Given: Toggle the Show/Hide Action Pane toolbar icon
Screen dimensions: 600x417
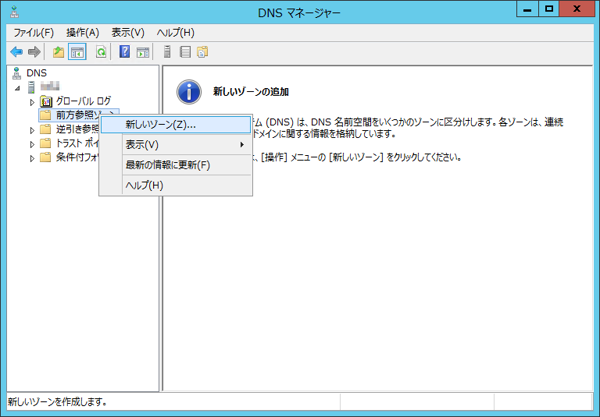Looking at the screenshot, I should click(143, 52).
